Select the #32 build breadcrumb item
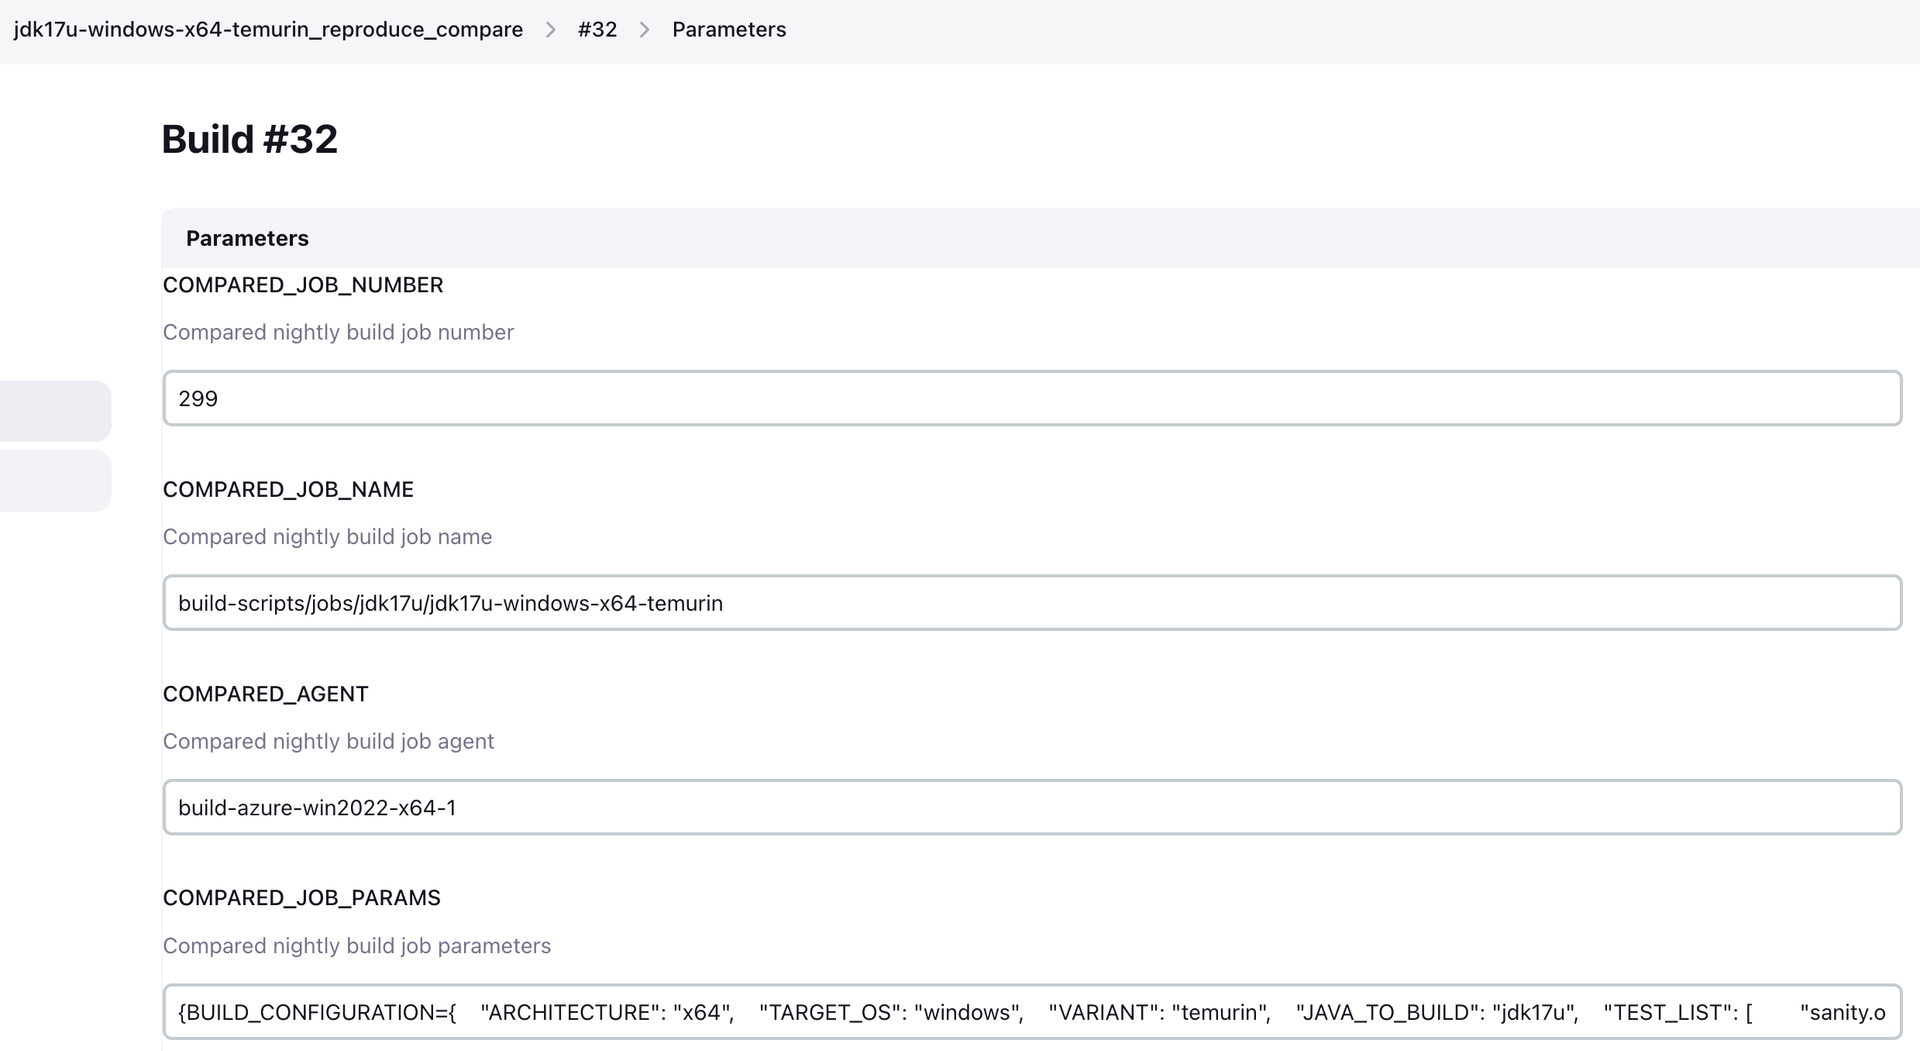 597,29
